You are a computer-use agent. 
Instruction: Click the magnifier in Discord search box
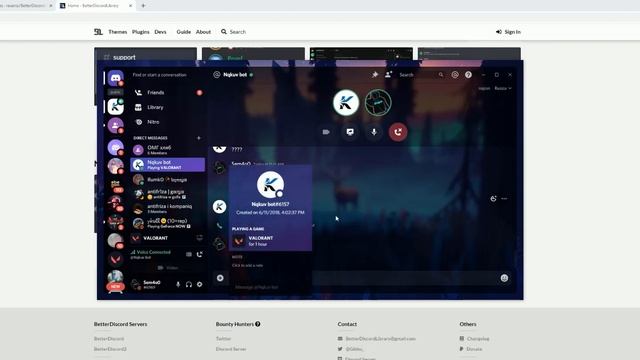(x=441, y=75)
